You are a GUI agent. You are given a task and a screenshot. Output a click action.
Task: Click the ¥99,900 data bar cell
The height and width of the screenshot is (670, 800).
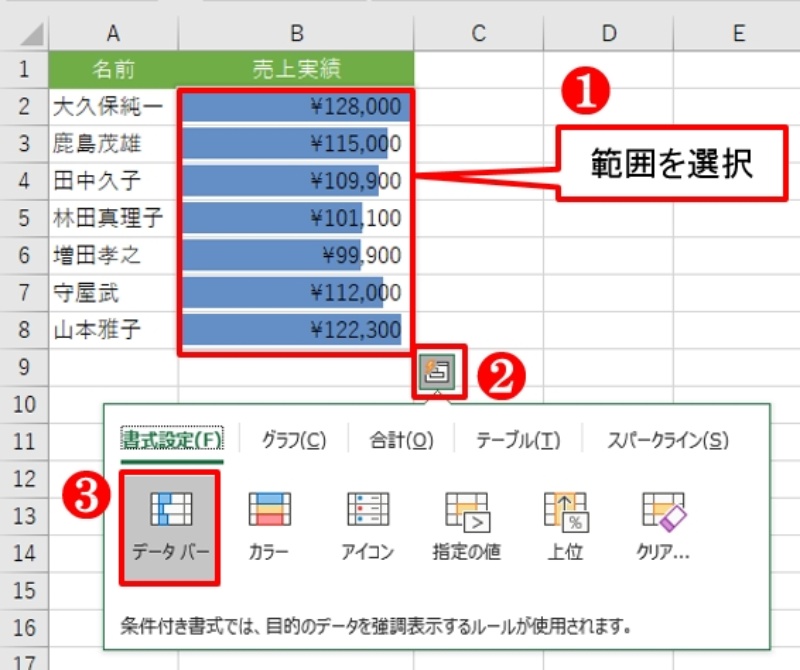pos(295,256)
